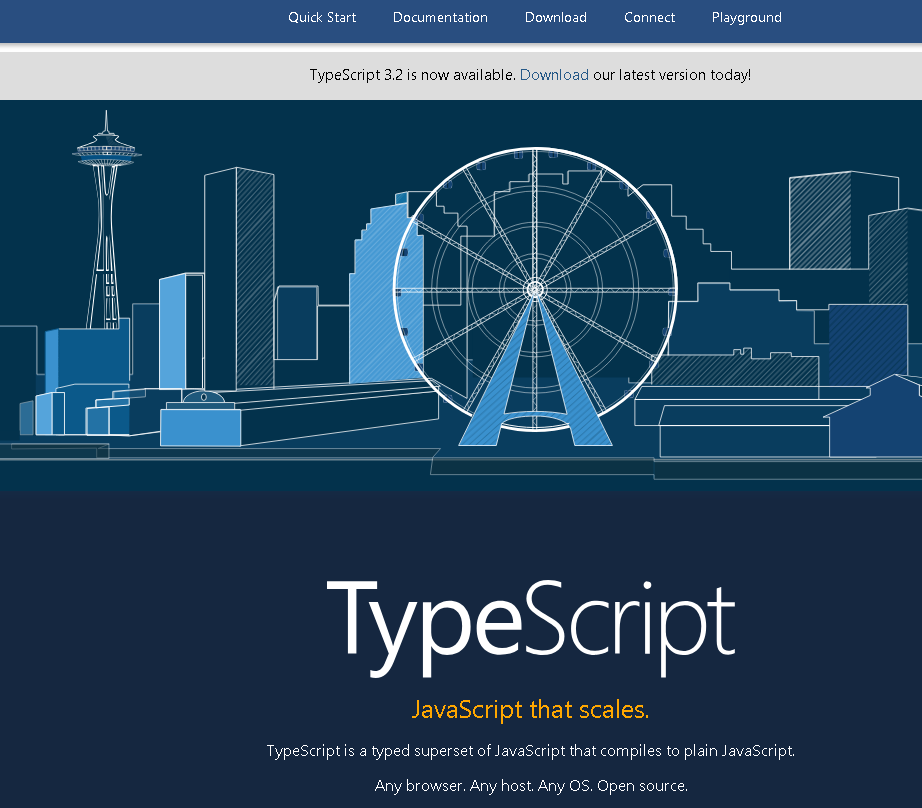Image resolution: width=922 pixels, height=808 pixels.
Task: Select the 'JavaScript that scales' tagline
Action: click(530, 709)
